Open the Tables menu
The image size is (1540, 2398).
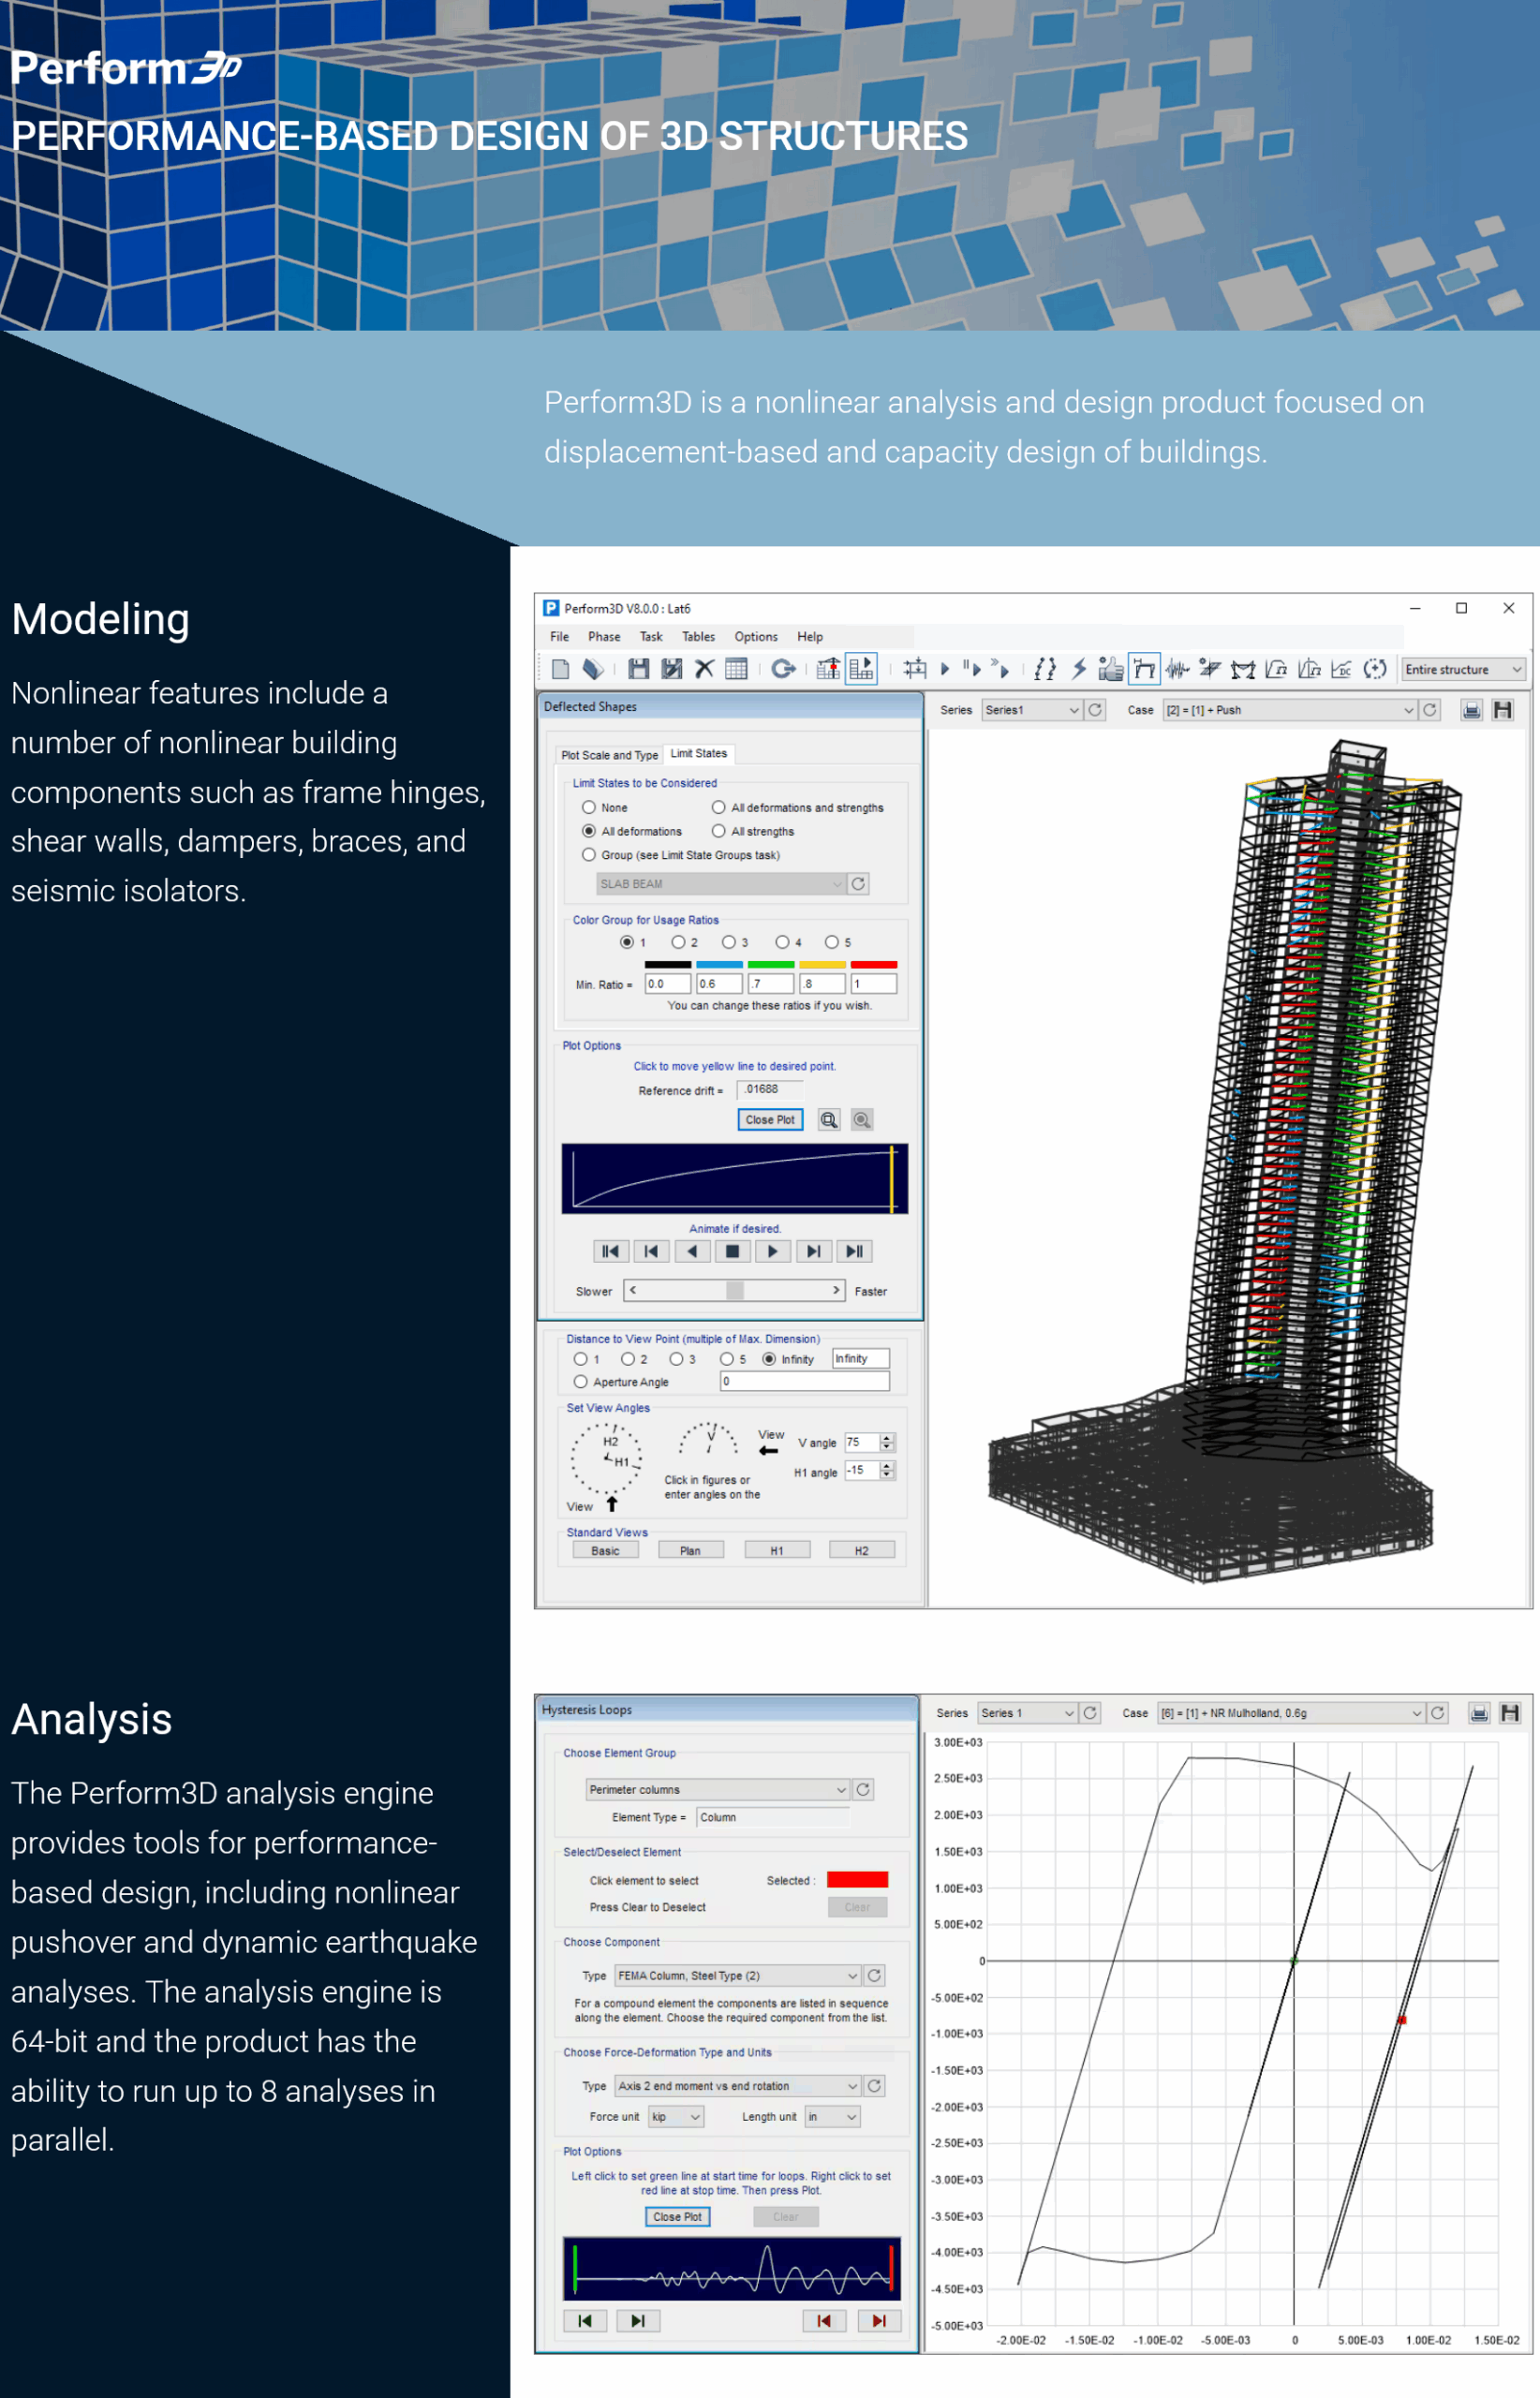point(698,637)
